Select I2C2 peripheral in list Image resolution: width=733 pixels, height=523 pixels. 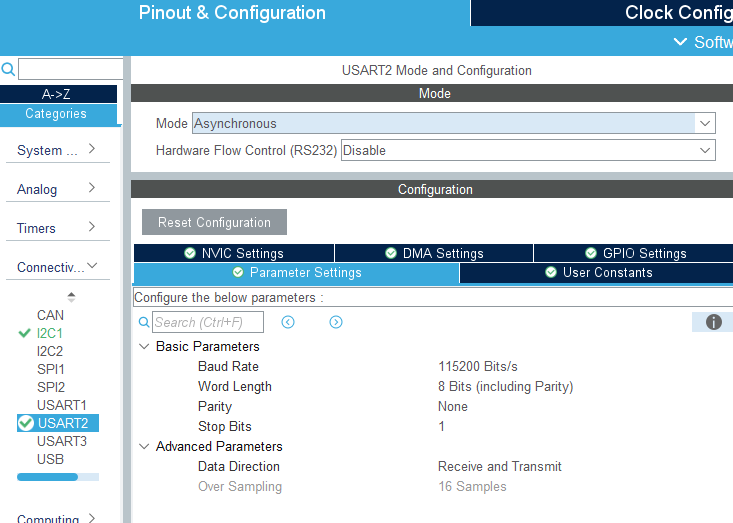pyautogui.click(x=50, y=351)
